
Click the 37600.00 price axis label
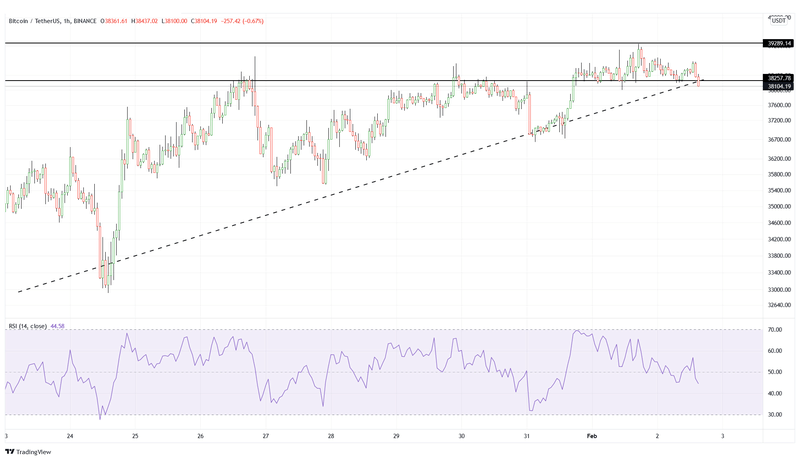tap(780, 106)
